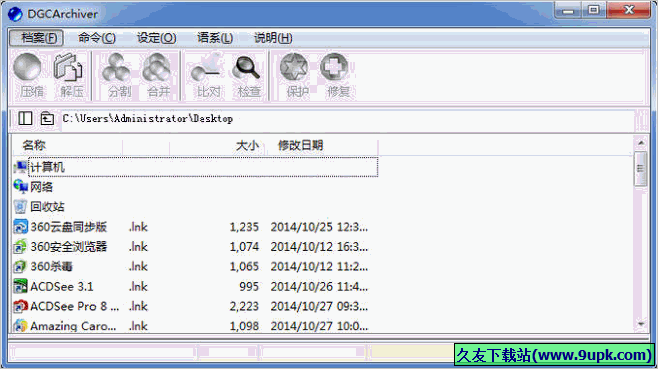Click the Amazing Caro... shortcut icon

point(20,326)
